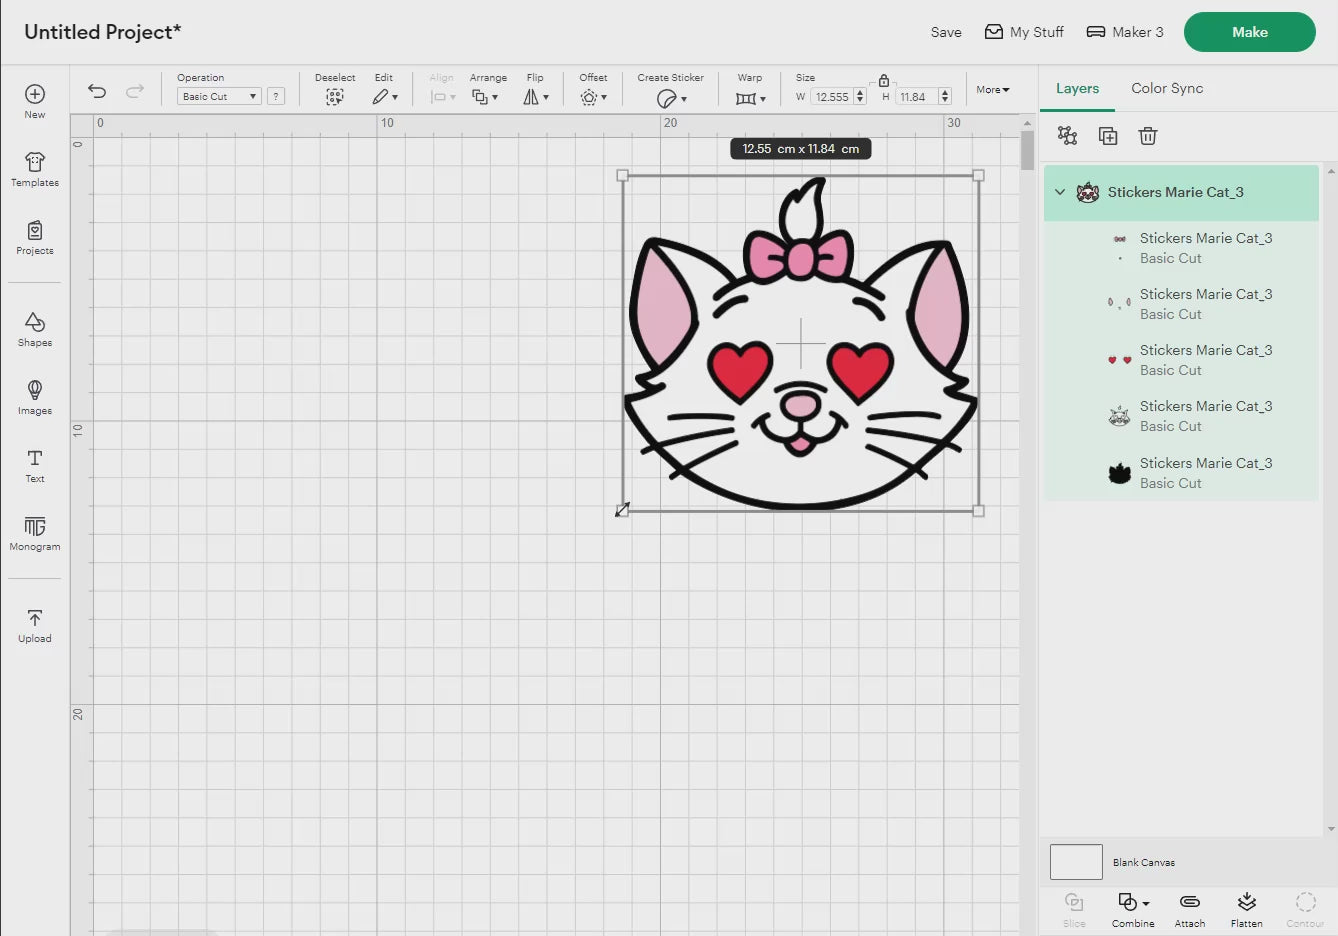Screen dimensions: 1338x936
Task: Switch to the Layers tab
Action: tap(1077, 88)
